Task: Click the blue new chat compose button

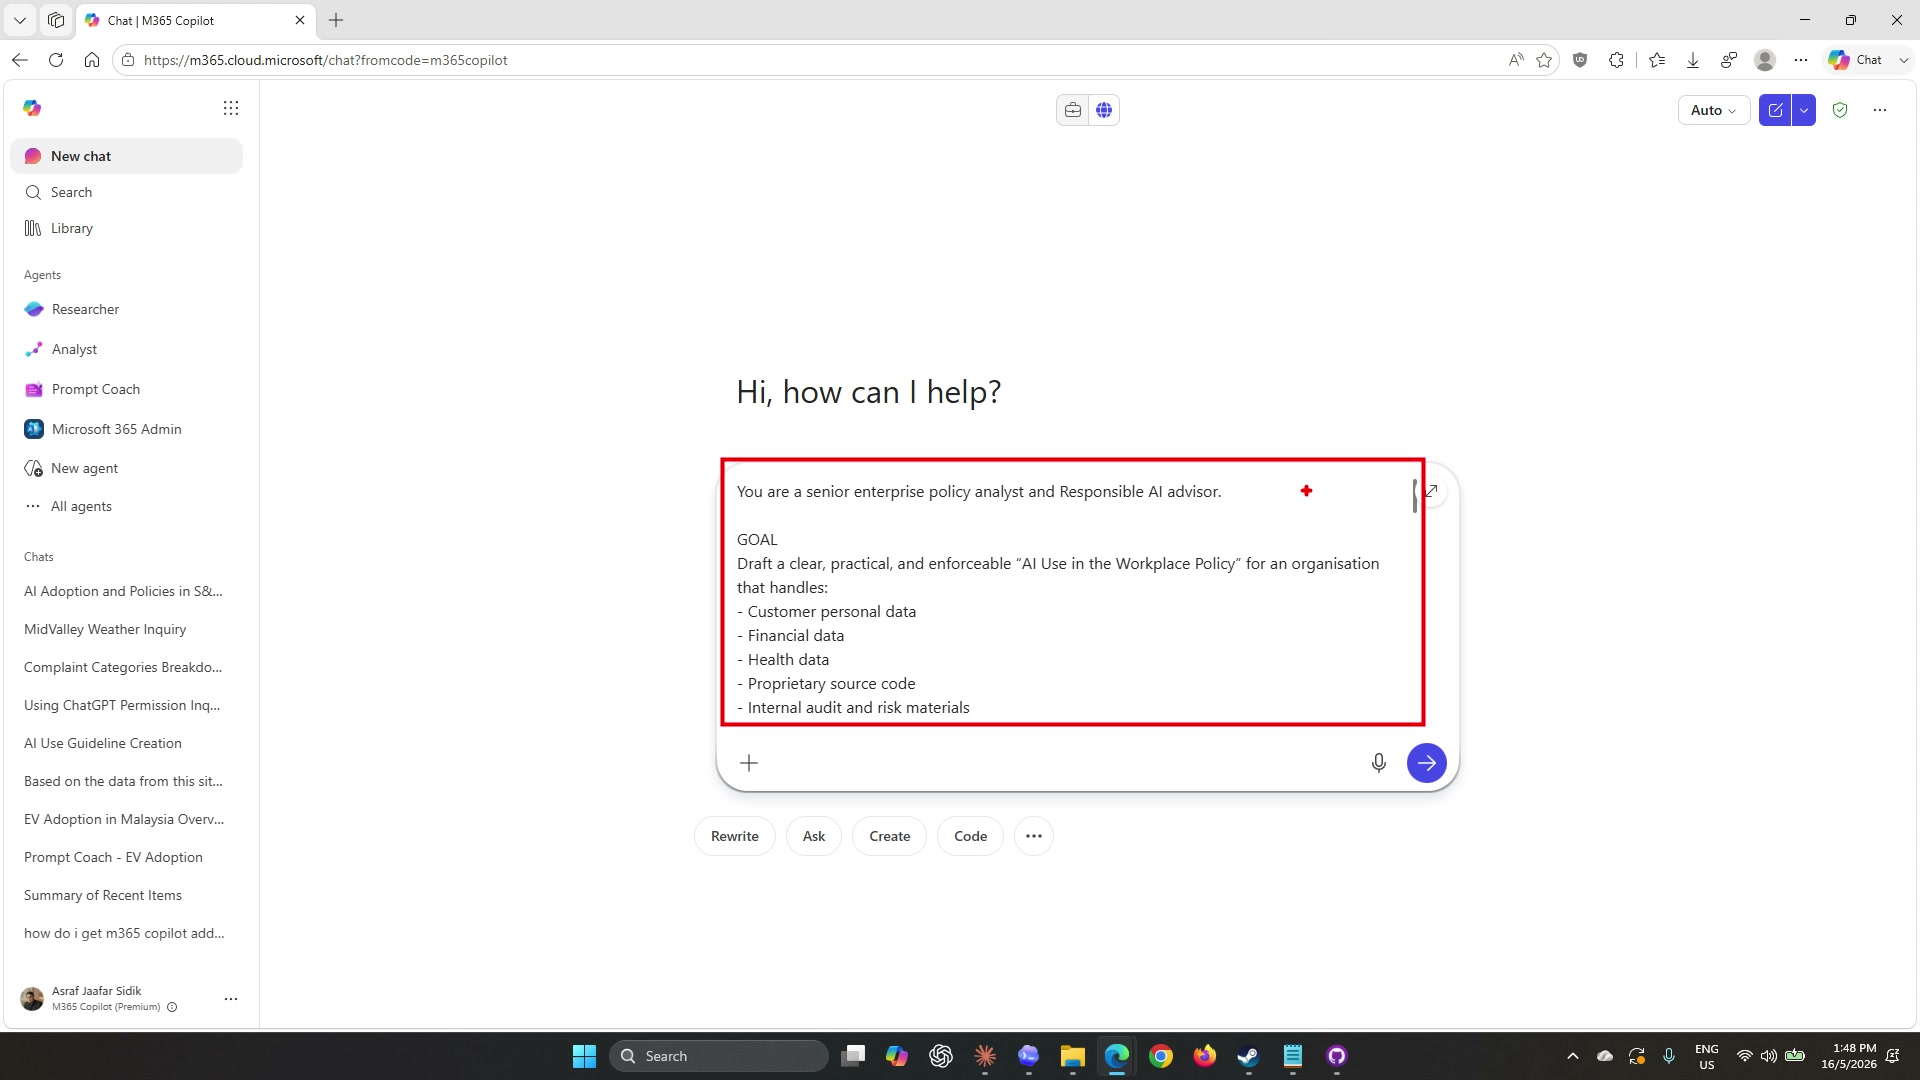Action: pyautogui.click(x=1776, y=110)
